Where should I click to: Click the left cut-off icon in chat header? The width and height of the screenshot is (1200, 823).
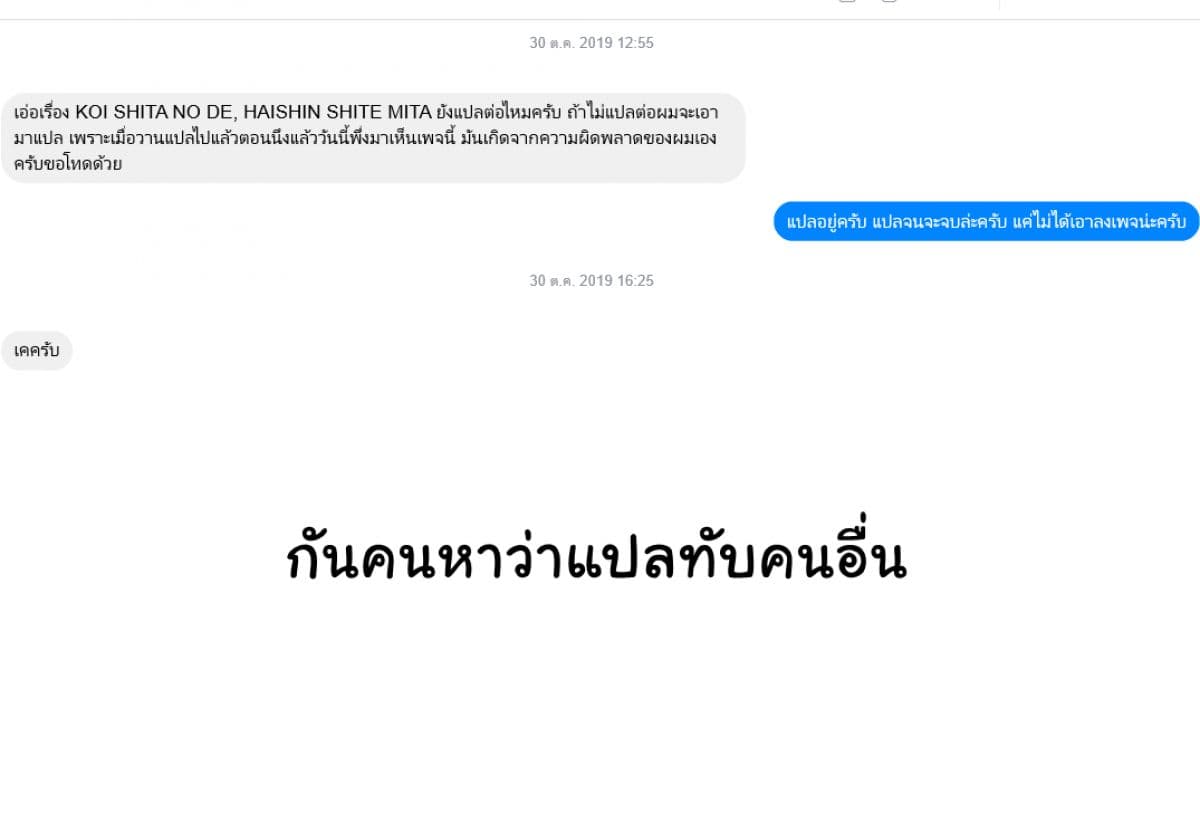[x=847, y=2]
